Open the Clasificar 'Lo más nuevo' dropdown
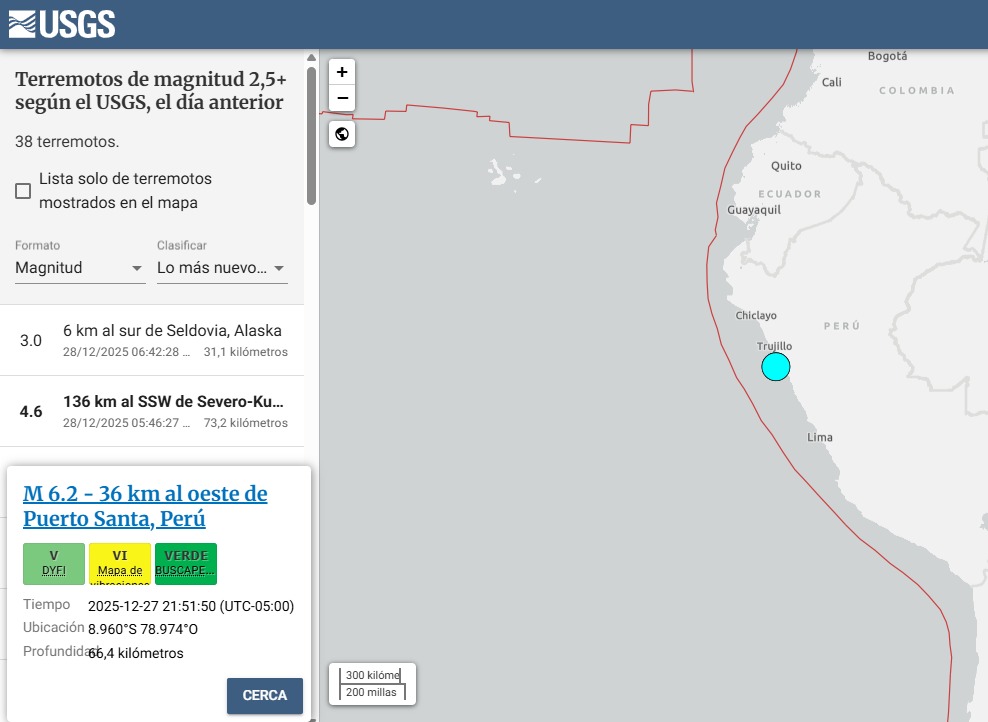 pyautogui.click(x=222, y=268)
